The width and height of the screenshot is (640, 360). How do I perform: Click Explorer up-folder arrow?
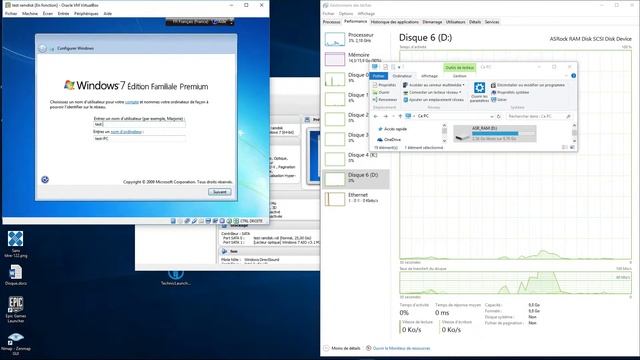tap(400, 116)
